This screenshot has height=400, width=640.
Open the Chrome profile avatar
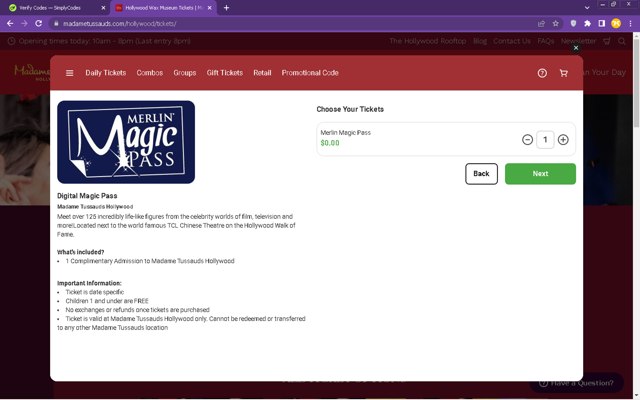[616, 24]
